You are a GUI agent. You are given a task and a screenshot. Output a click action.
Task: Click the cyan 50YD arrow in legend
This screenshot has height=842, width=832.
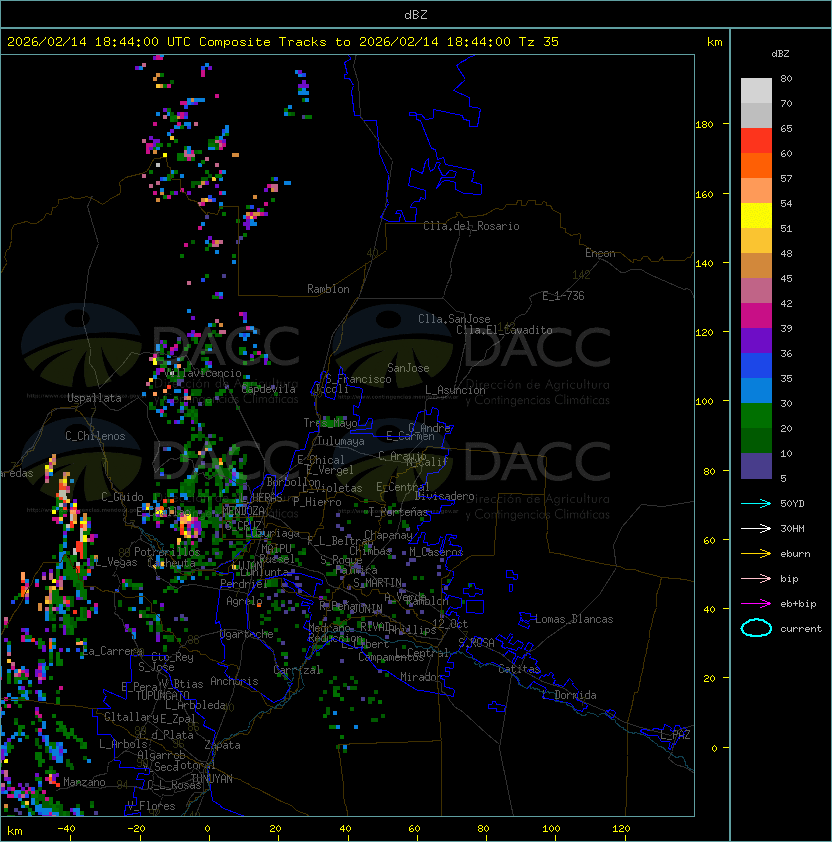click(x=756, y=503)
